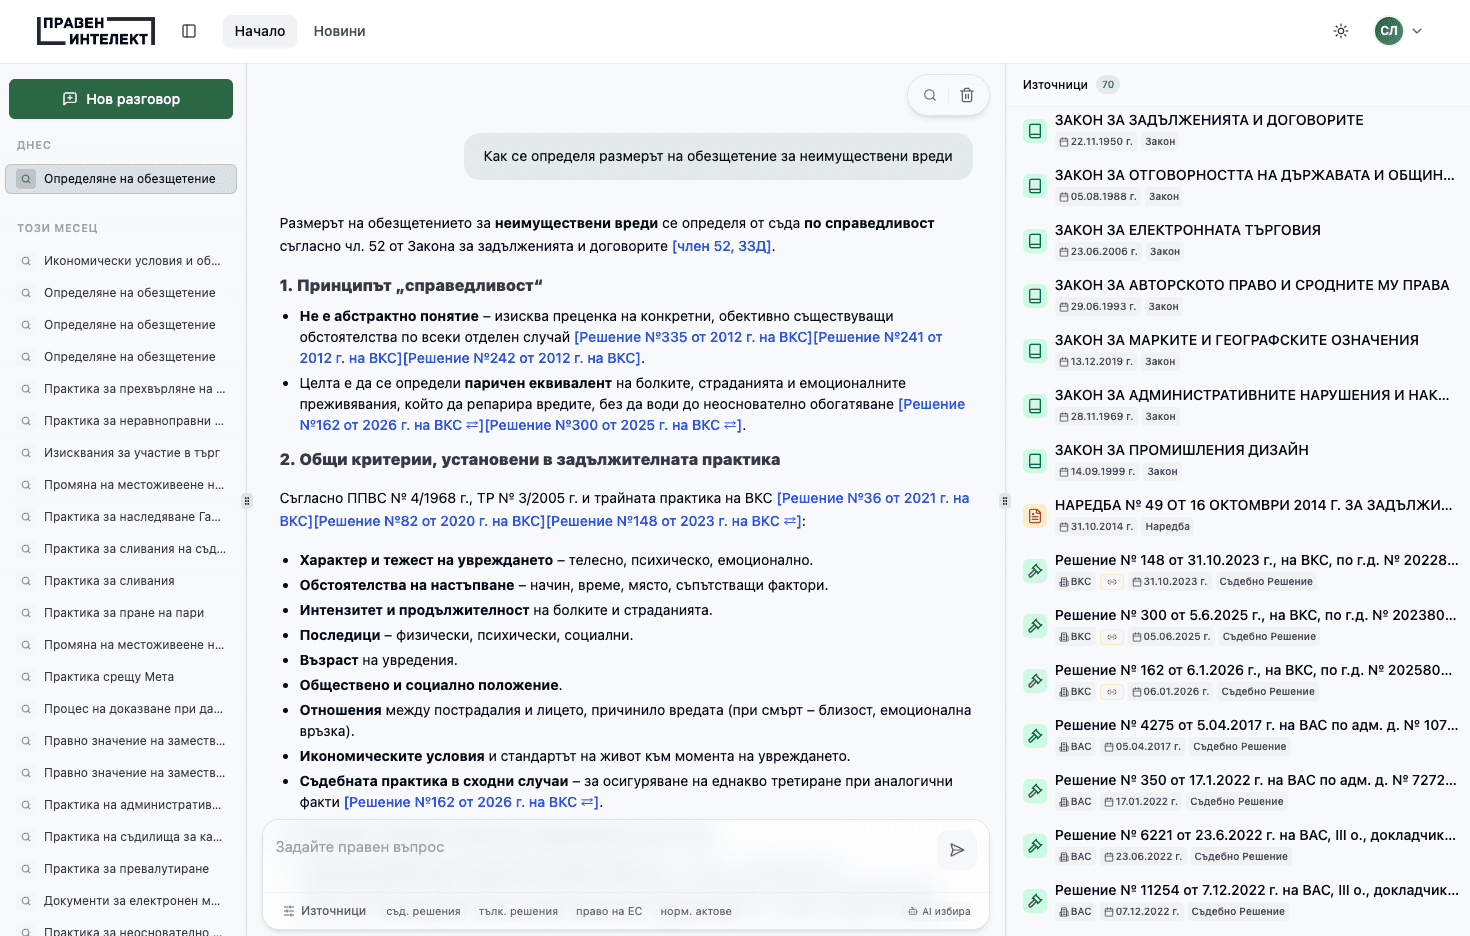Click gavel icon for Решение № 350 source
1470x936 pixels.
click(1035, 791)
